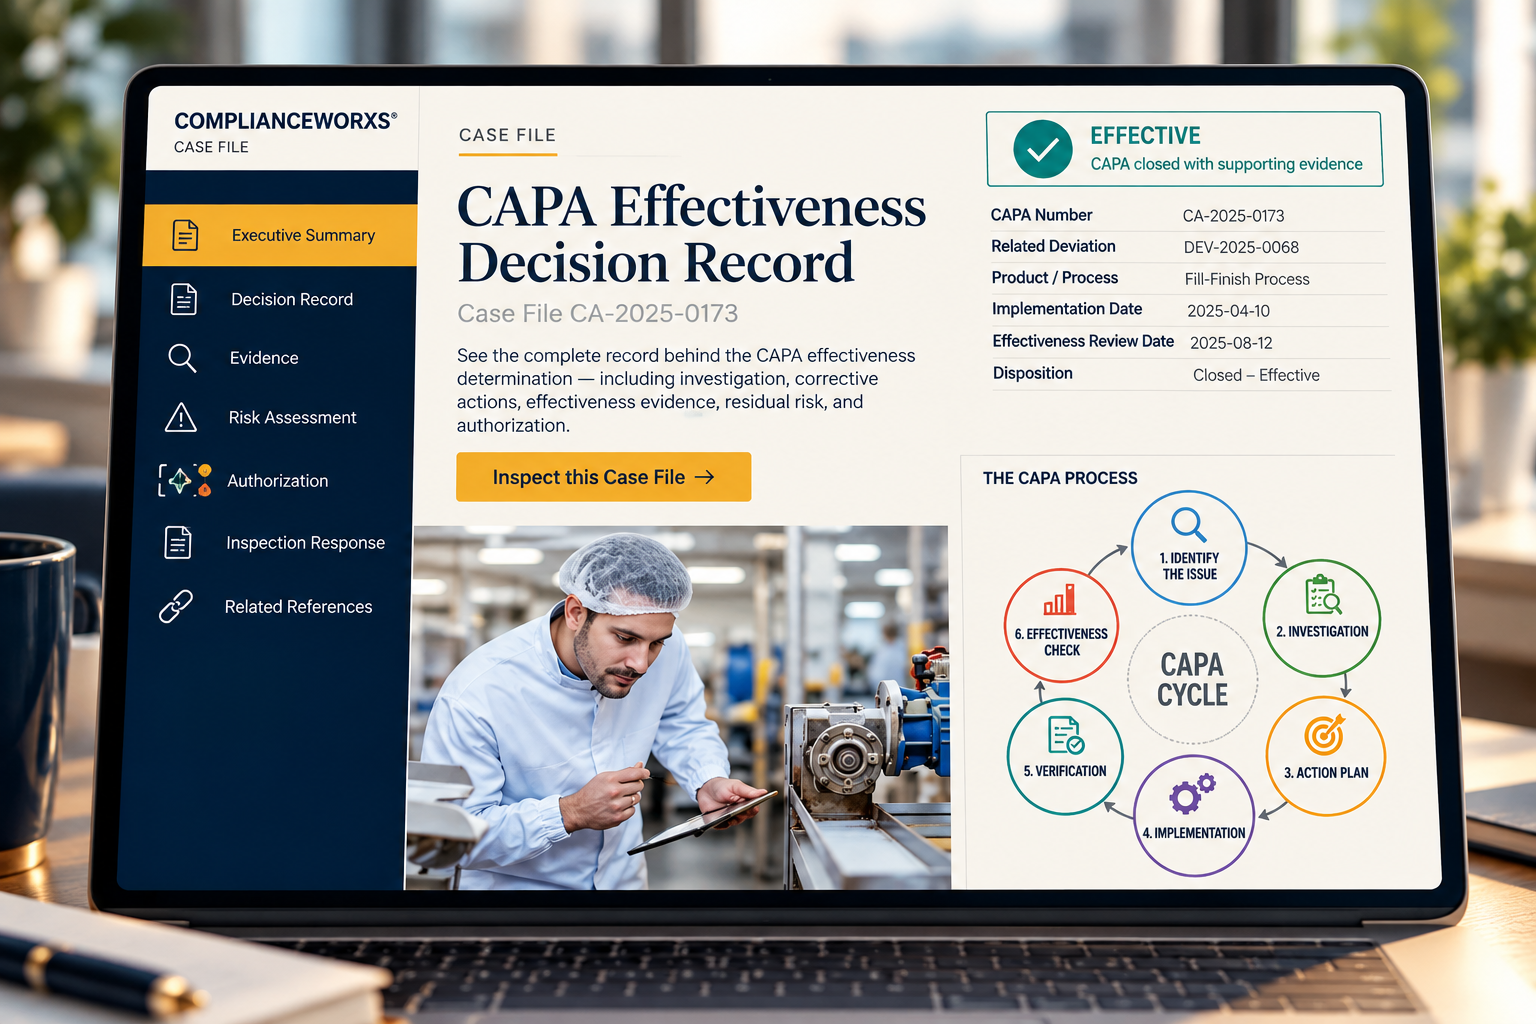Click the CASE FILE text under the logo
1536x1024 pixels.
[211, 147]
